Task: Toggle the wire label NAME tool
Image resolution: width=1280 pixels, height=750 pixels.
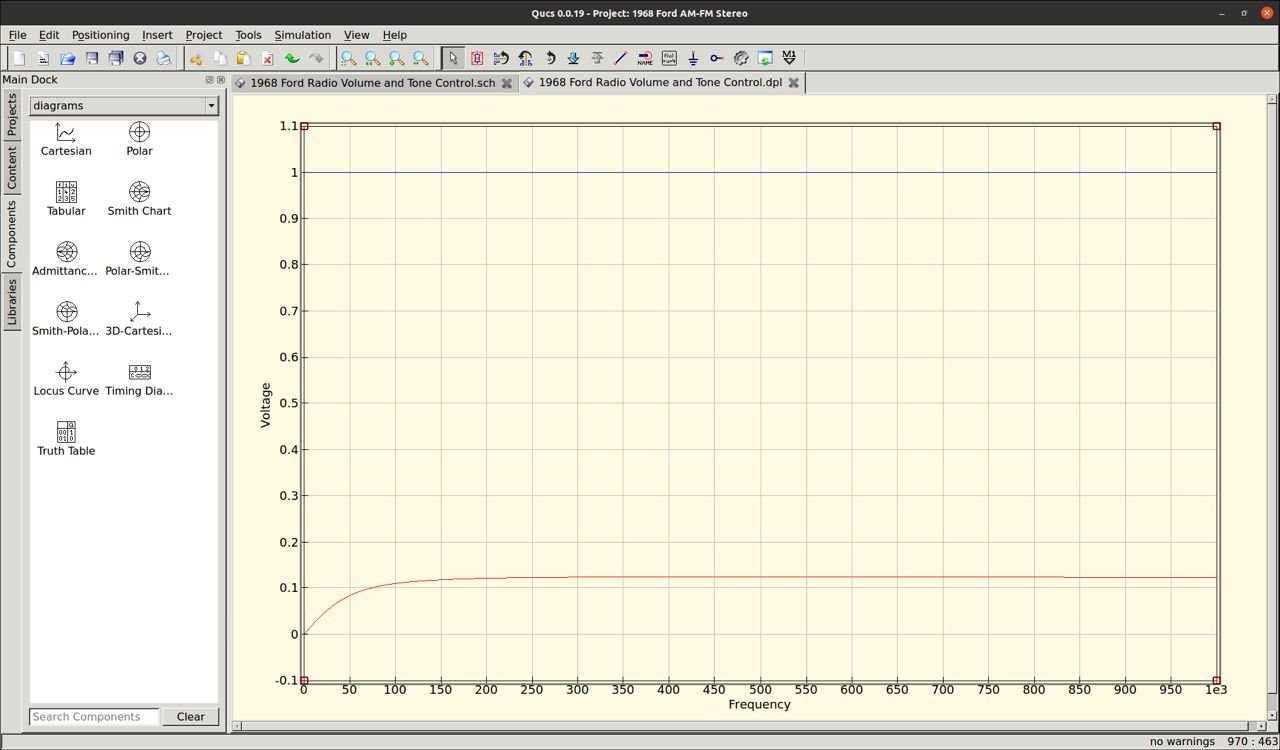Action: (645, 59)
